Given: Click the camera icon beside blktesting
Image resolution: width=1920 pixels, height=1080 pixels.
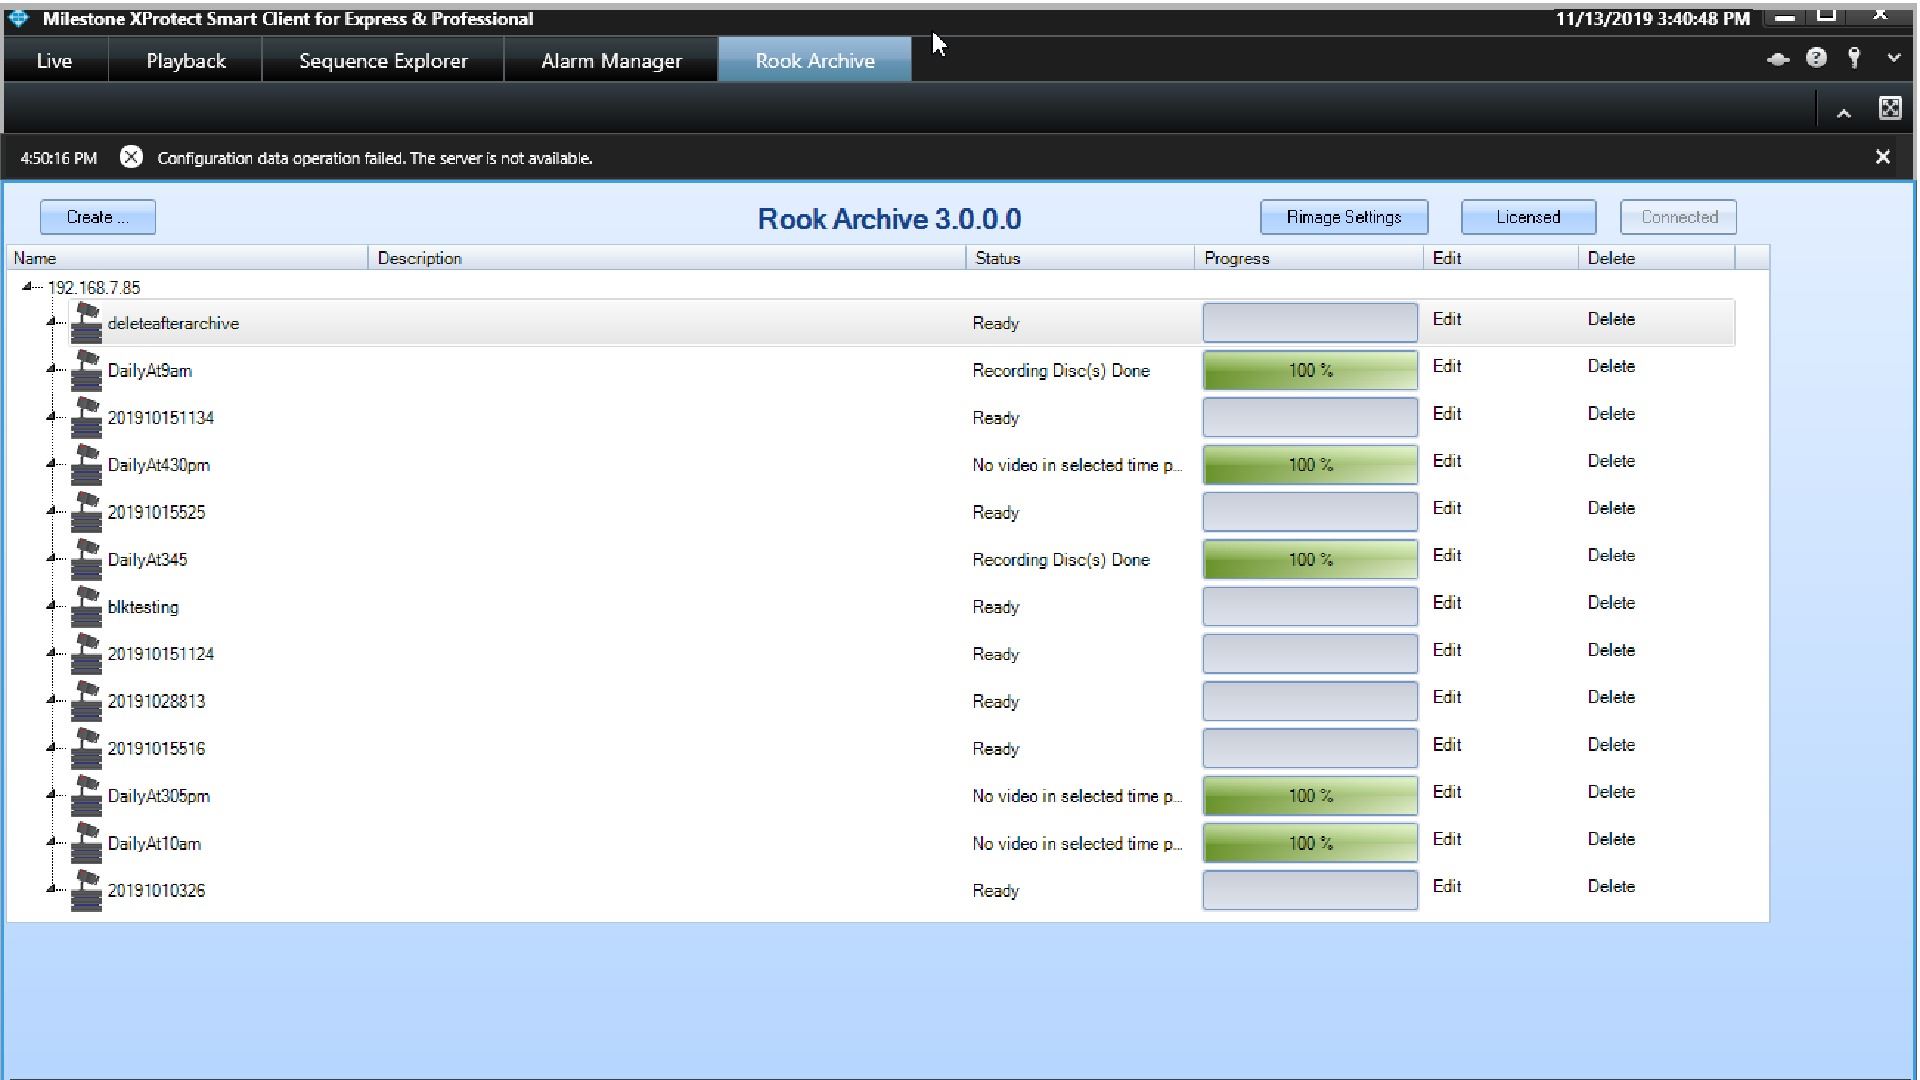Looking at the screenshot, I should (x=87, y=606).
